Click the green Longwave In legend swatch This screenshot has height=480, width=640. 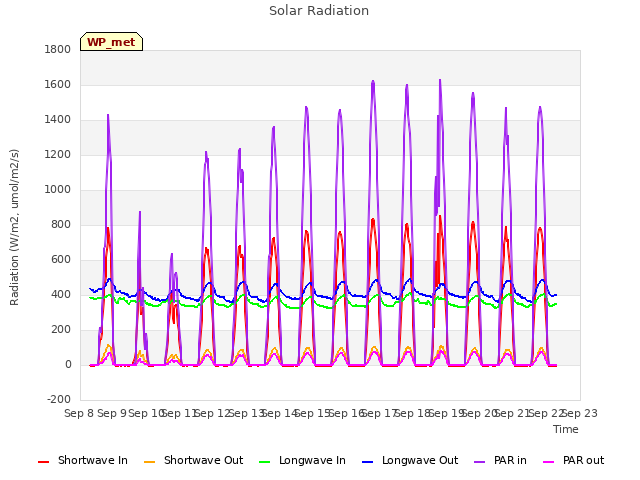265,462
